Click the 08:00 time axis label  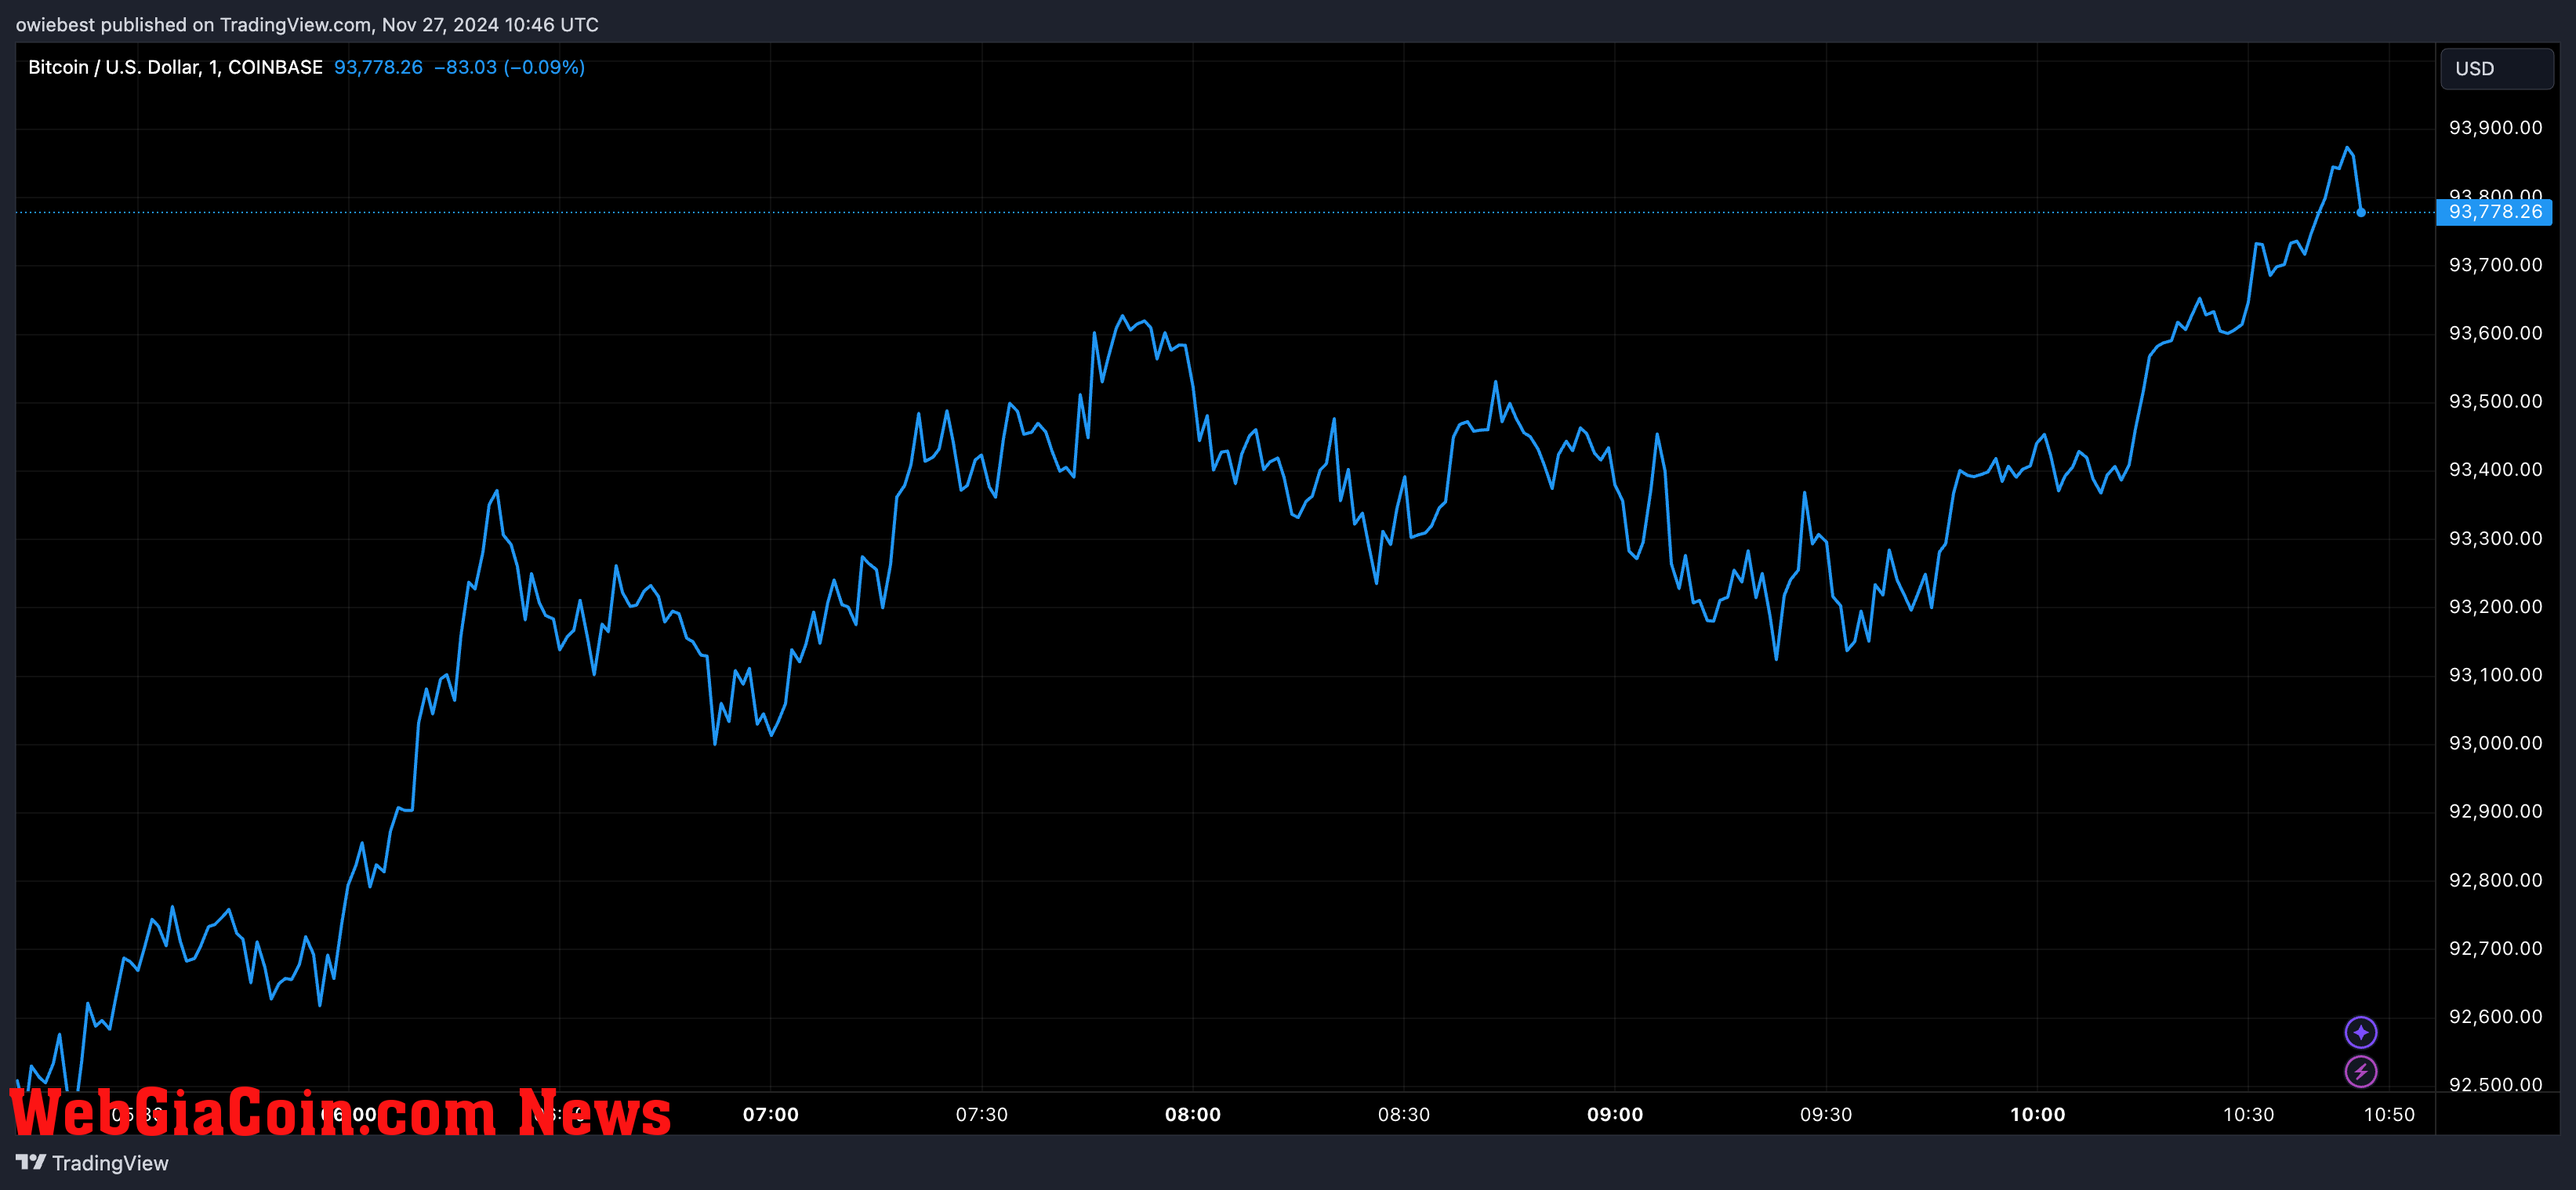[x=1192, y=1114]
